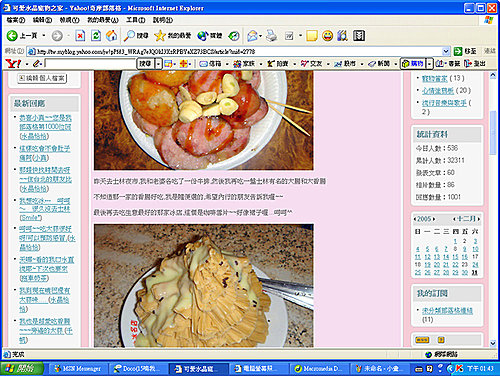Go to next month arrow after 十二月
The height and width of the screenshot is (376, 500).
479,219
